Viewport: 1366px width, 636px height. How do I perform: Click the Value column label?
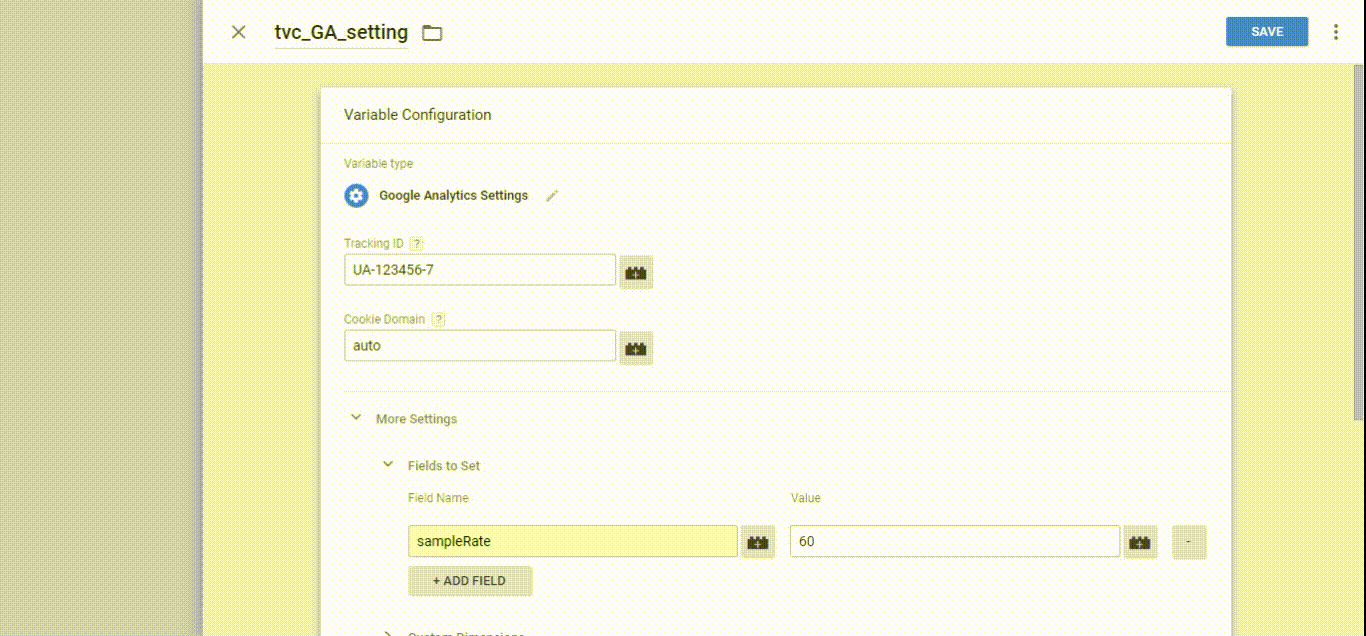[x=805, y=498]
